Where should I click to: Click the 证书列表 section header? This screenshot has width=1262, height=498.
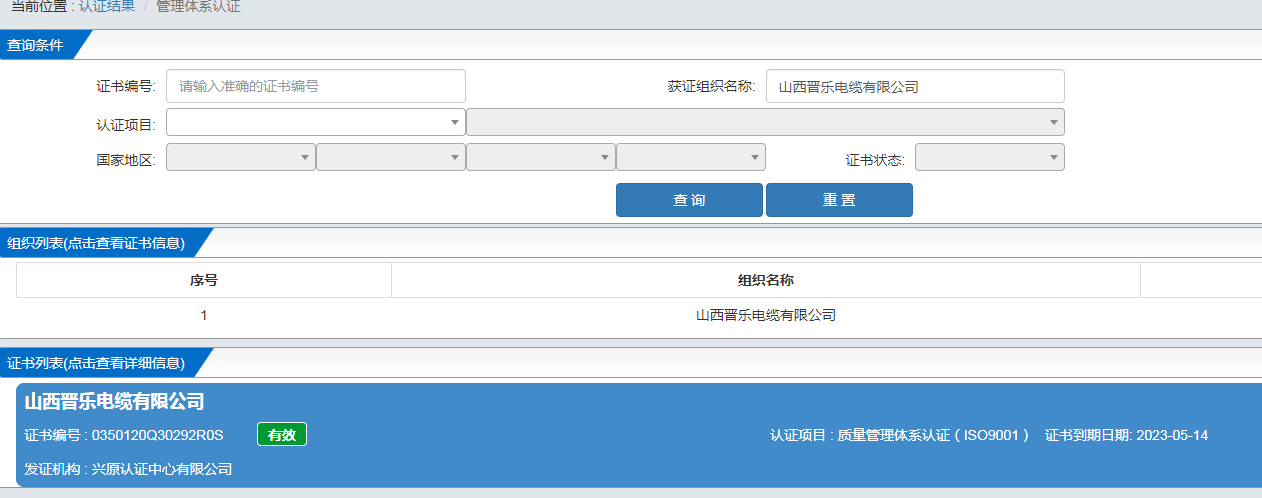coord(97,362)
